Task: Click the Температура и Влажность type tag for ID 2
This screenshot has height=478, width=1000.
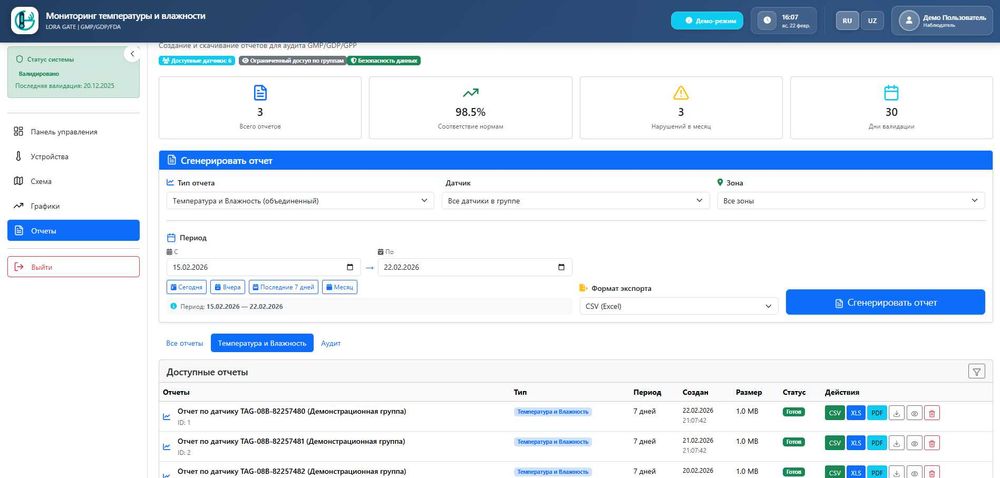Action: [x=553, y=442]
